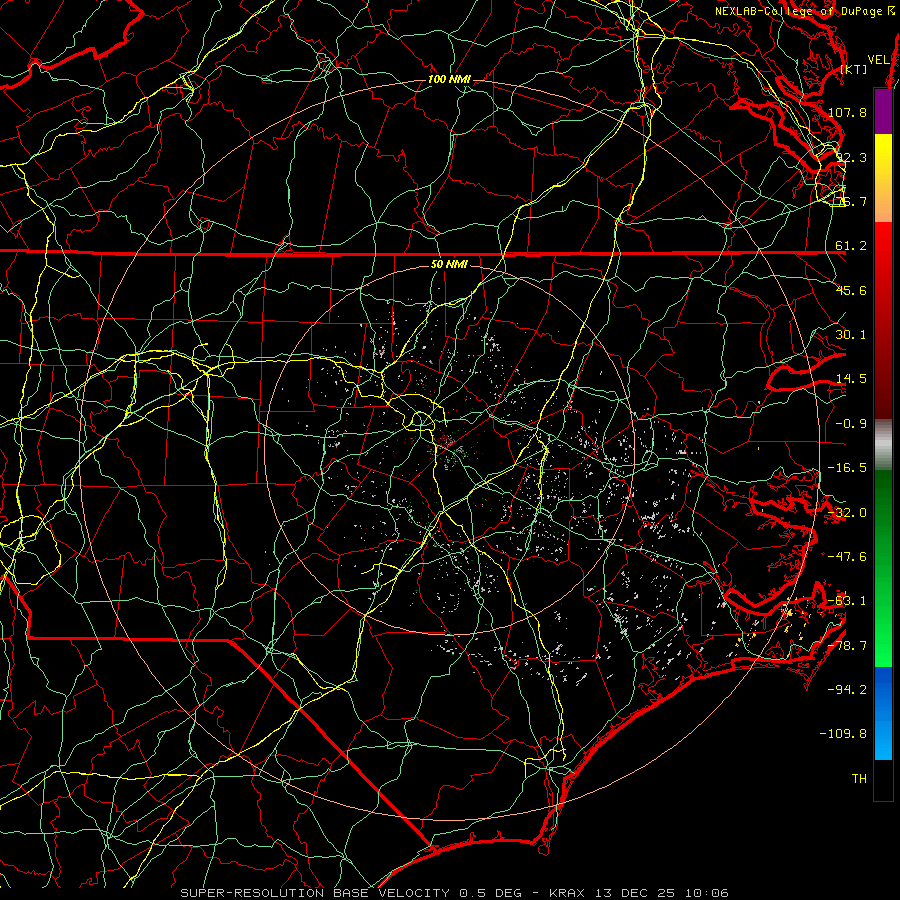The image size is (900, 900).
Task: Click the -16.5 legend value
Action: [847, 468]
